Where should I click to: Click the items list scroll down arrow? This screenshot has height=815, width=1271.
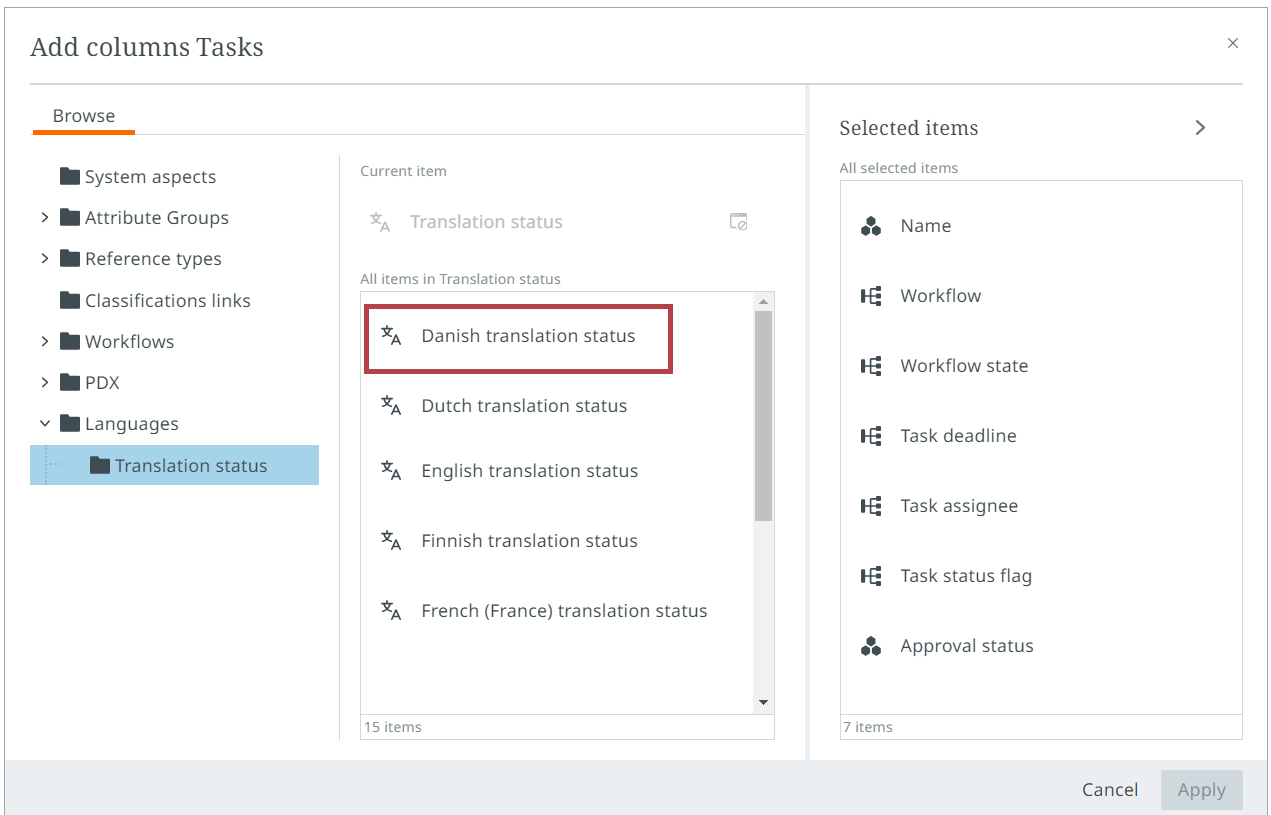[763, 703]
